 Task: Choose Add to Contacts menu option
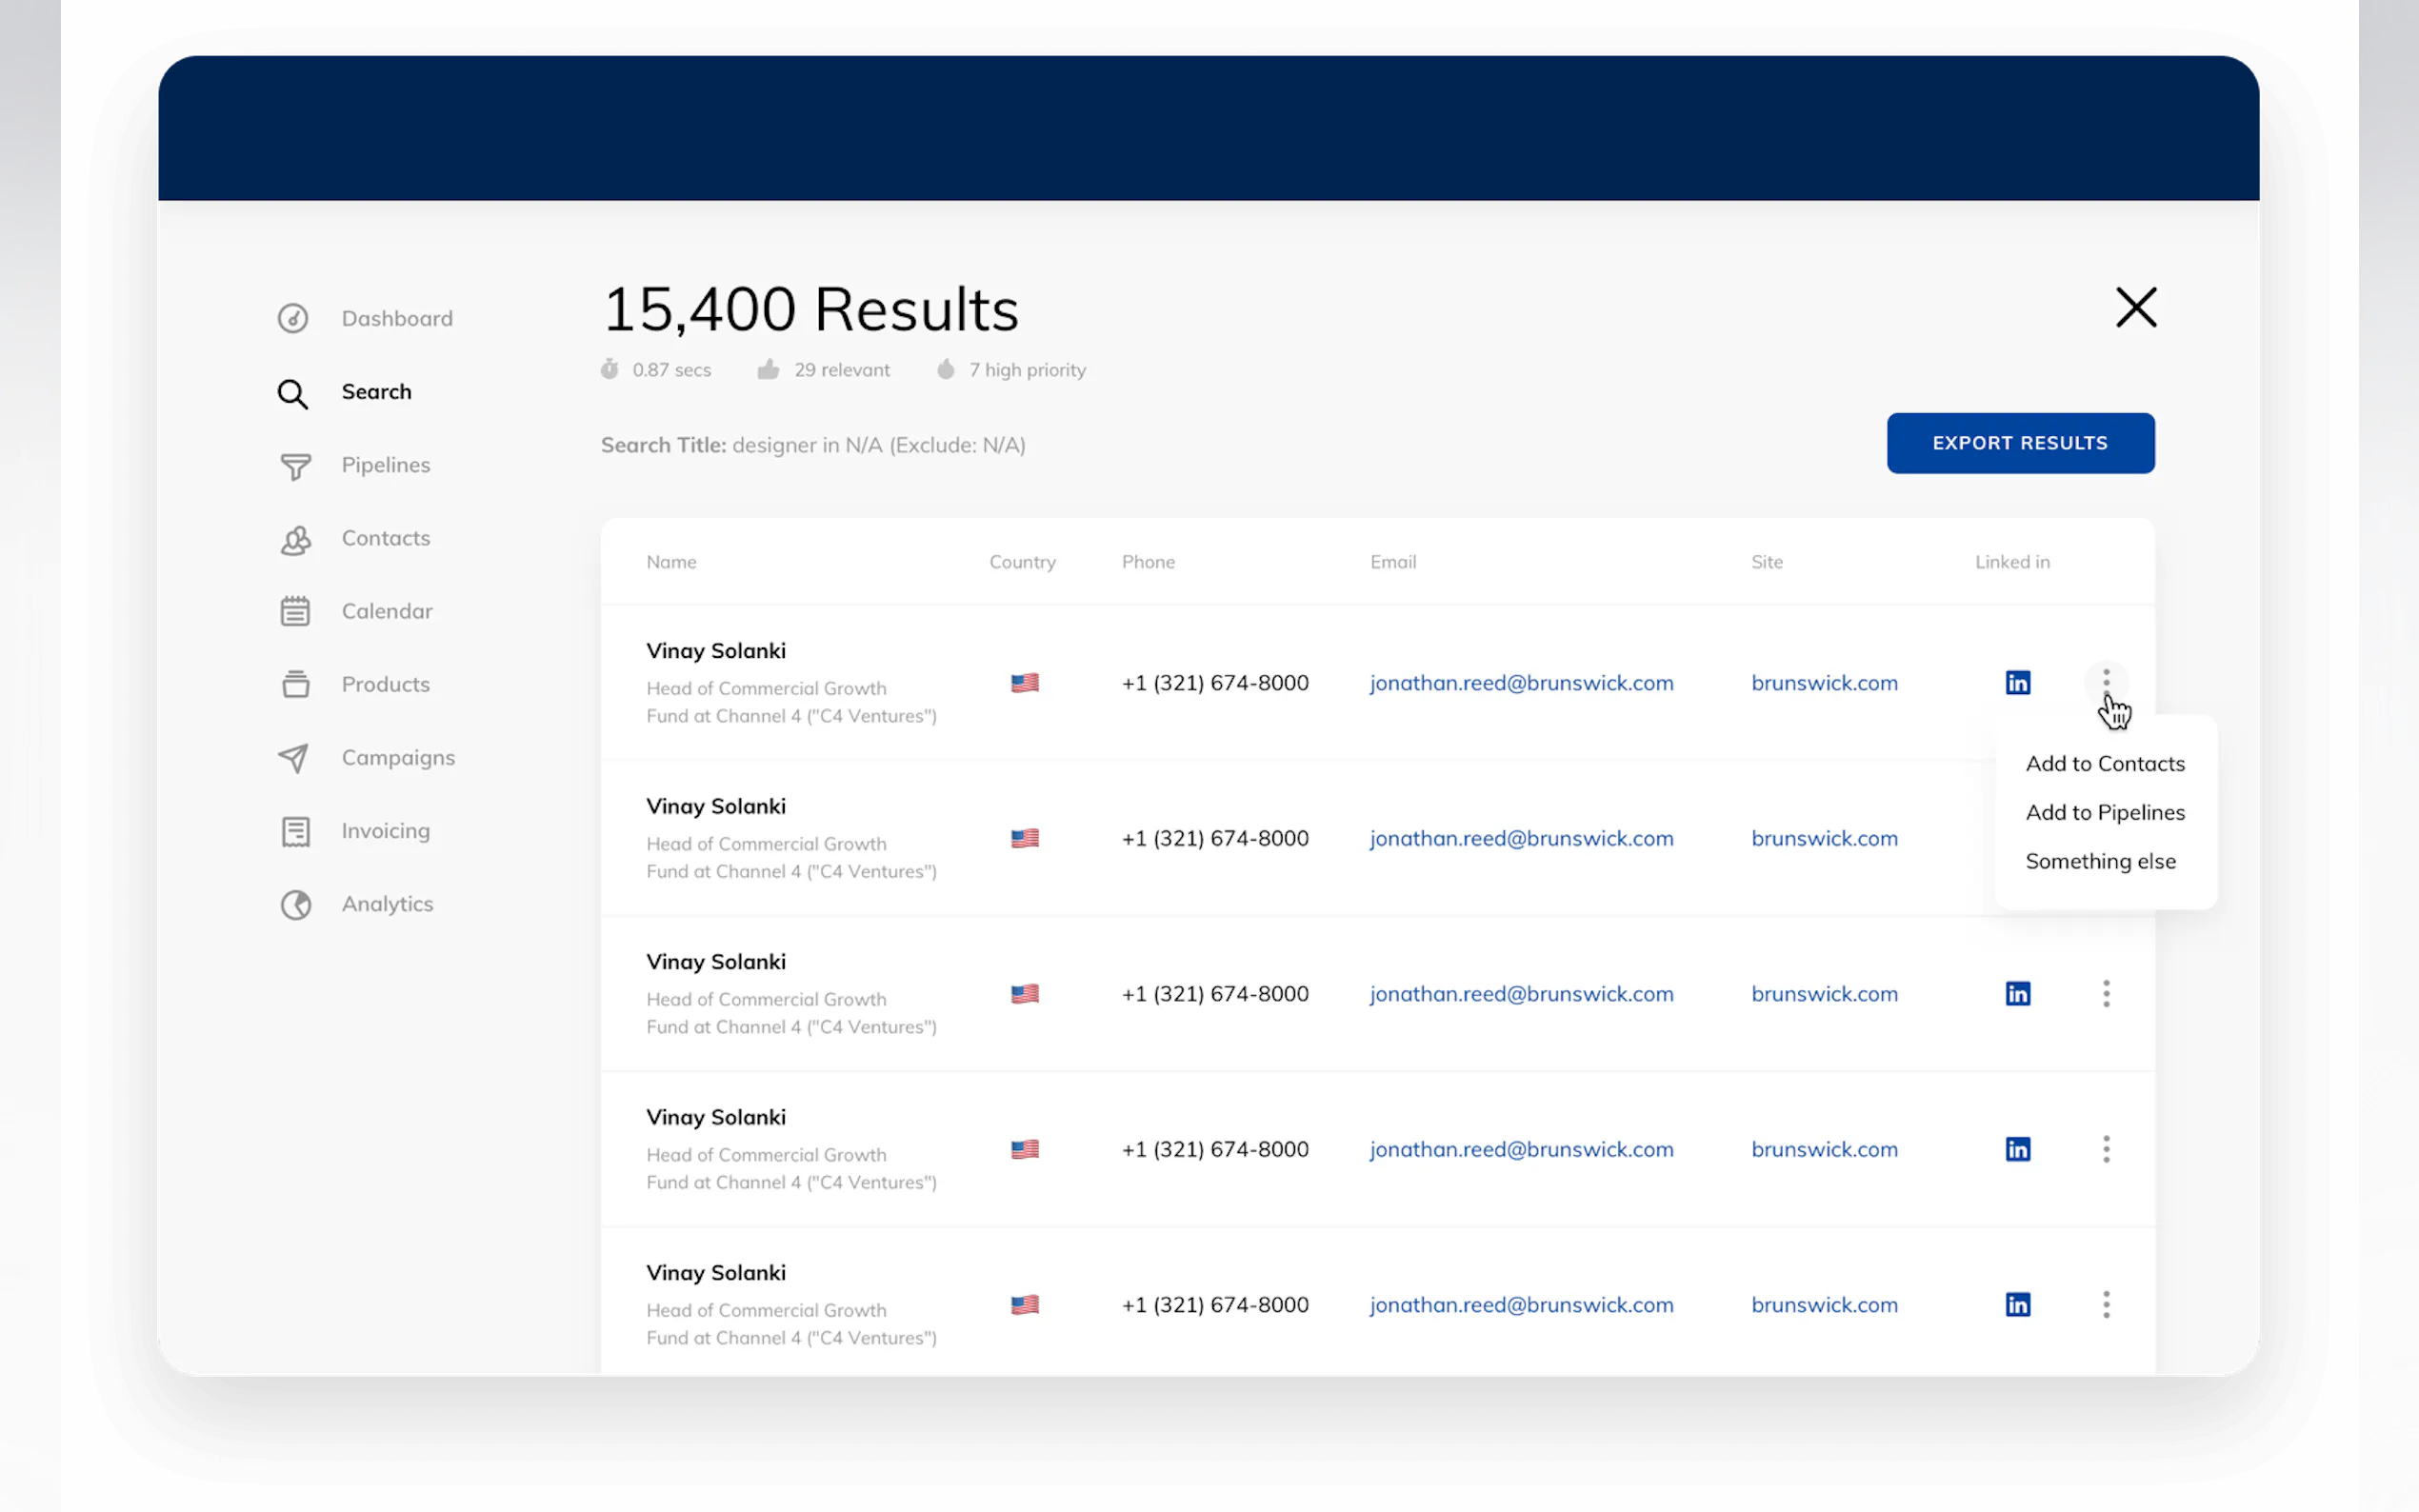tap(2104, 764)
